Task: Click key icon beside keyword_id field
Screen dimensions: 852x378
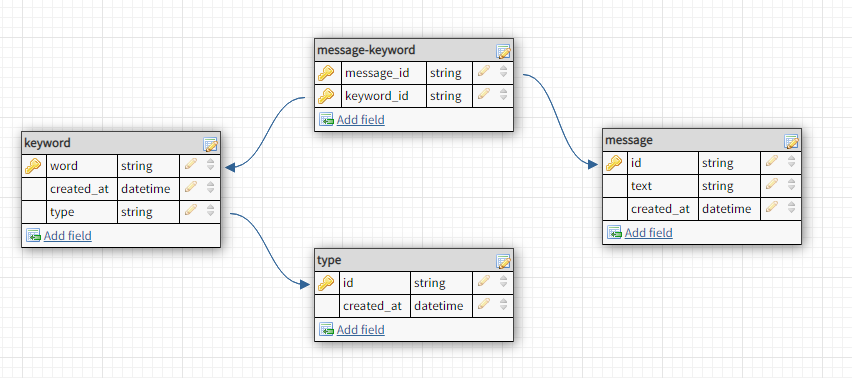Action: [x=326, y=96]
